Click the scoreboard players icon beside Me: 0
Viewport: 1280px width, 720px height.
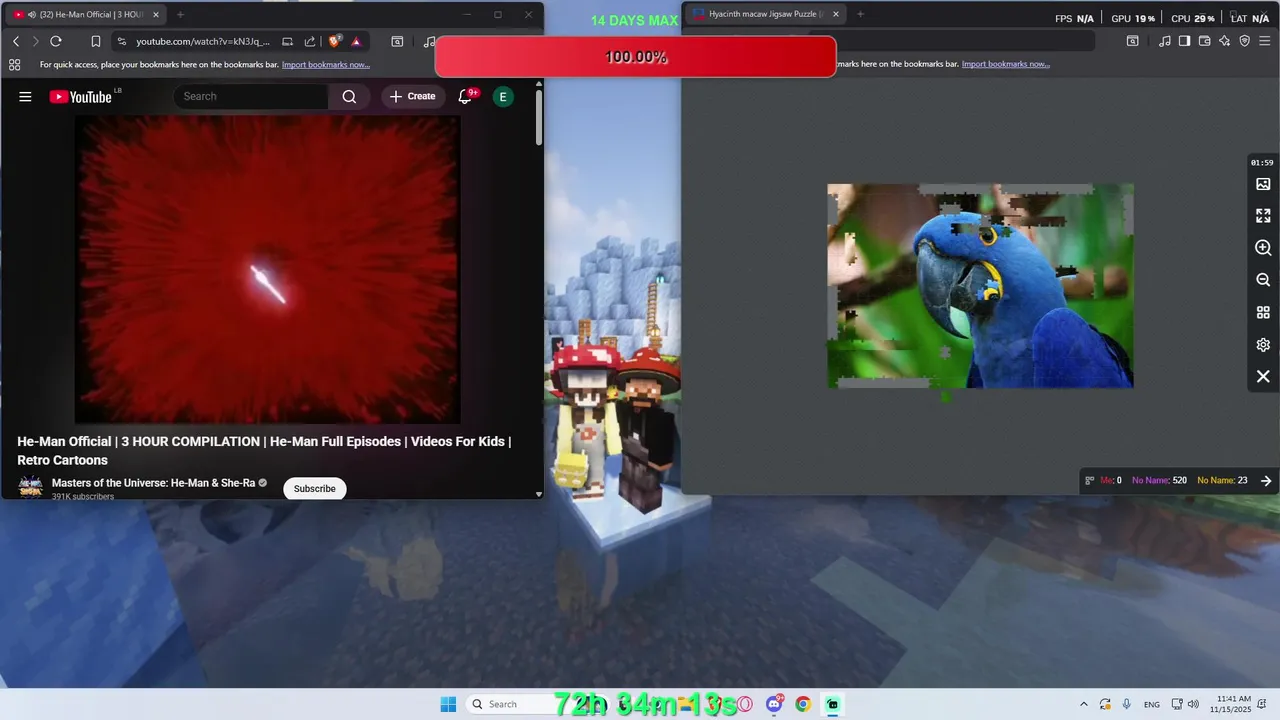pos(1089,481)
